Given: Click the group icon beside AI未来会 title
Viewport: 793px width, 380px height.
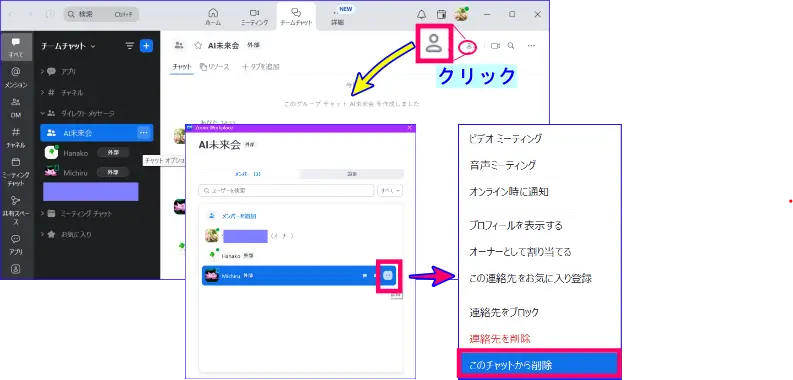Looking at the screenshot, I should point(179,46).
